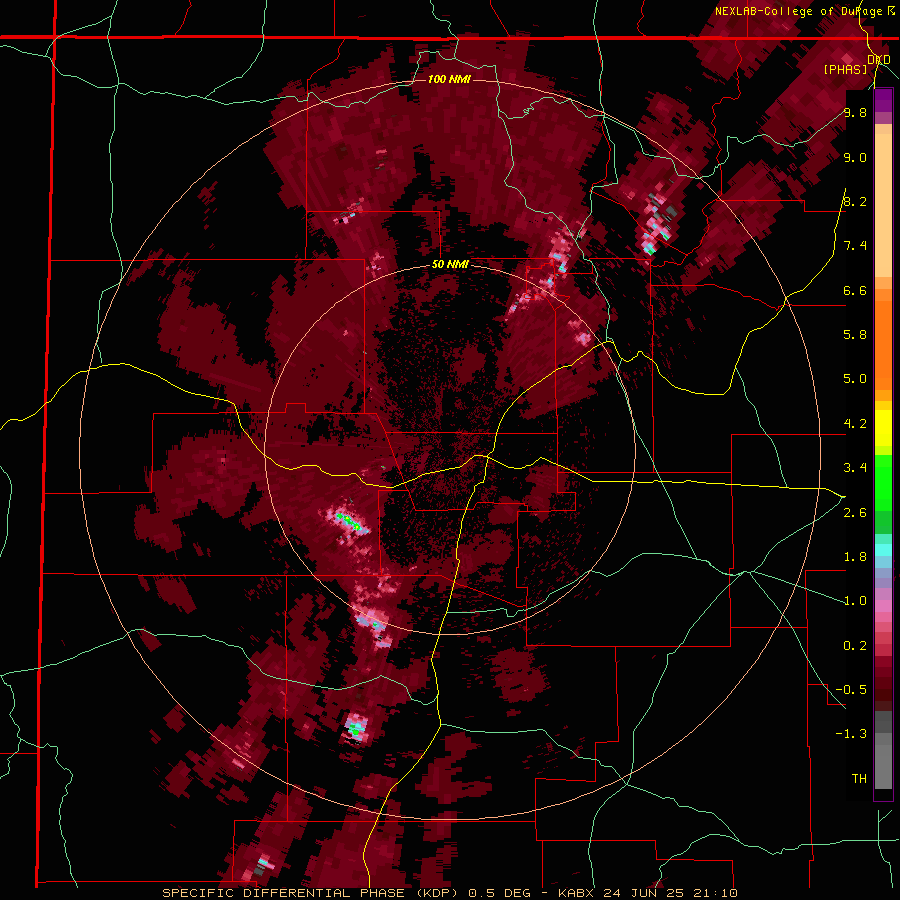This screenshot has height=900, width=900.
Task: Click the 9.0 value on the color scale
Action: [855, 157]
